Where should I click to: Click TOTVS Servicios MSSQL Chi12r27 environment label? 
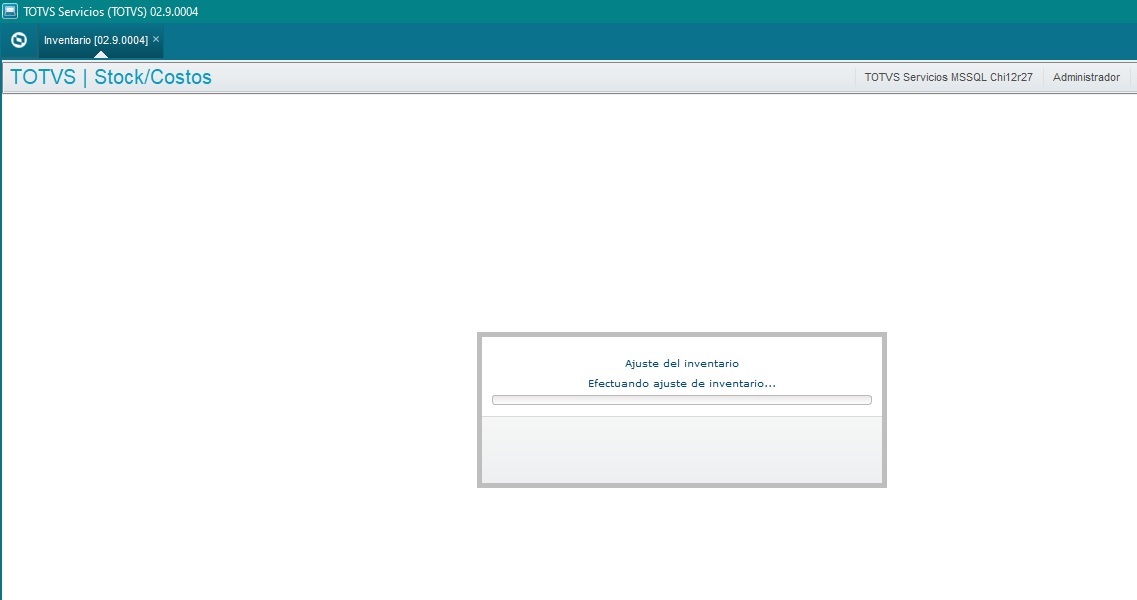[x=948, y=77]
